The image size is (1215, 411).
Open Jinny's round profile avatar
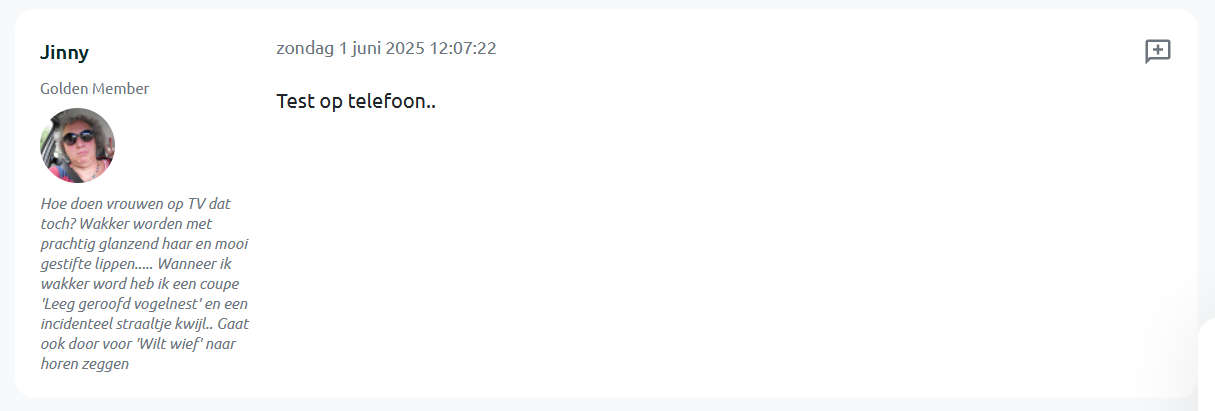click(77, 145)
